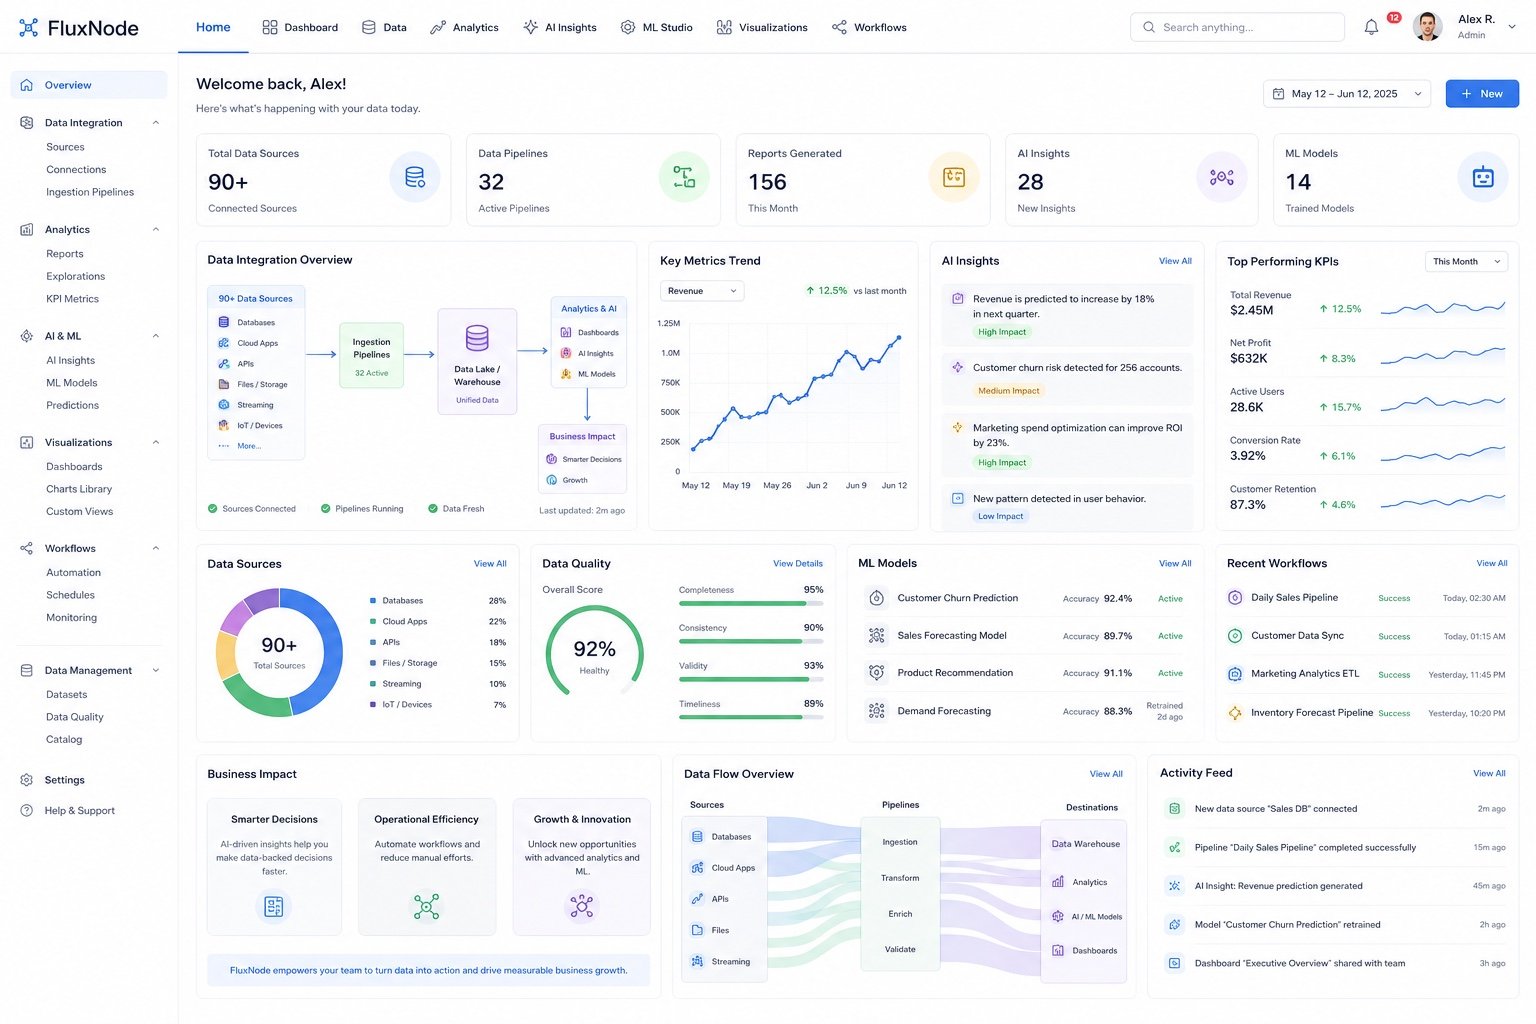Click the New button
1536x1024 pixels.
coord(1482,94)
